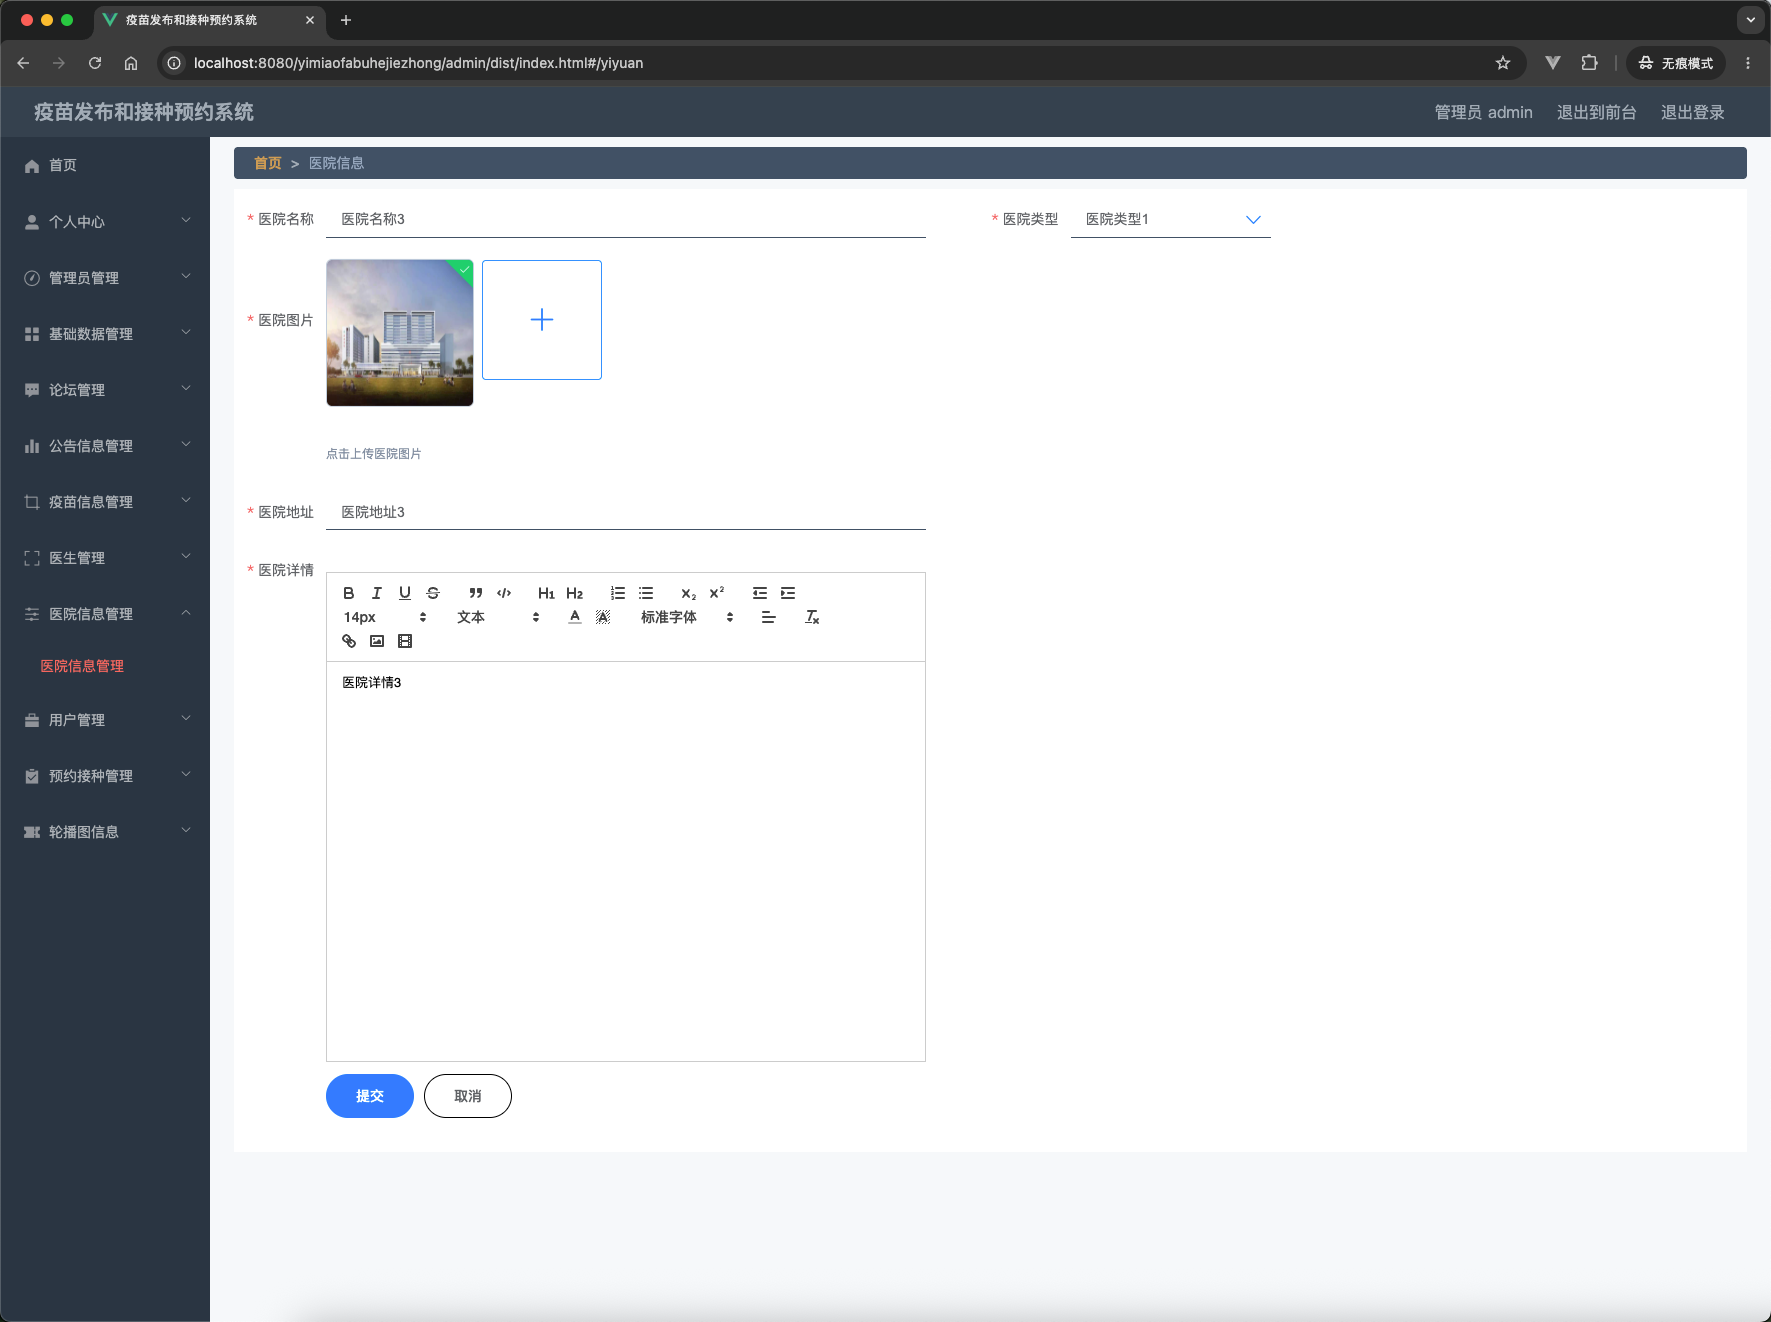Image resolution: width=1771 pixels, height=1322 pixels.
Task: Go to 首页 in sidebar
Action: 105,166
